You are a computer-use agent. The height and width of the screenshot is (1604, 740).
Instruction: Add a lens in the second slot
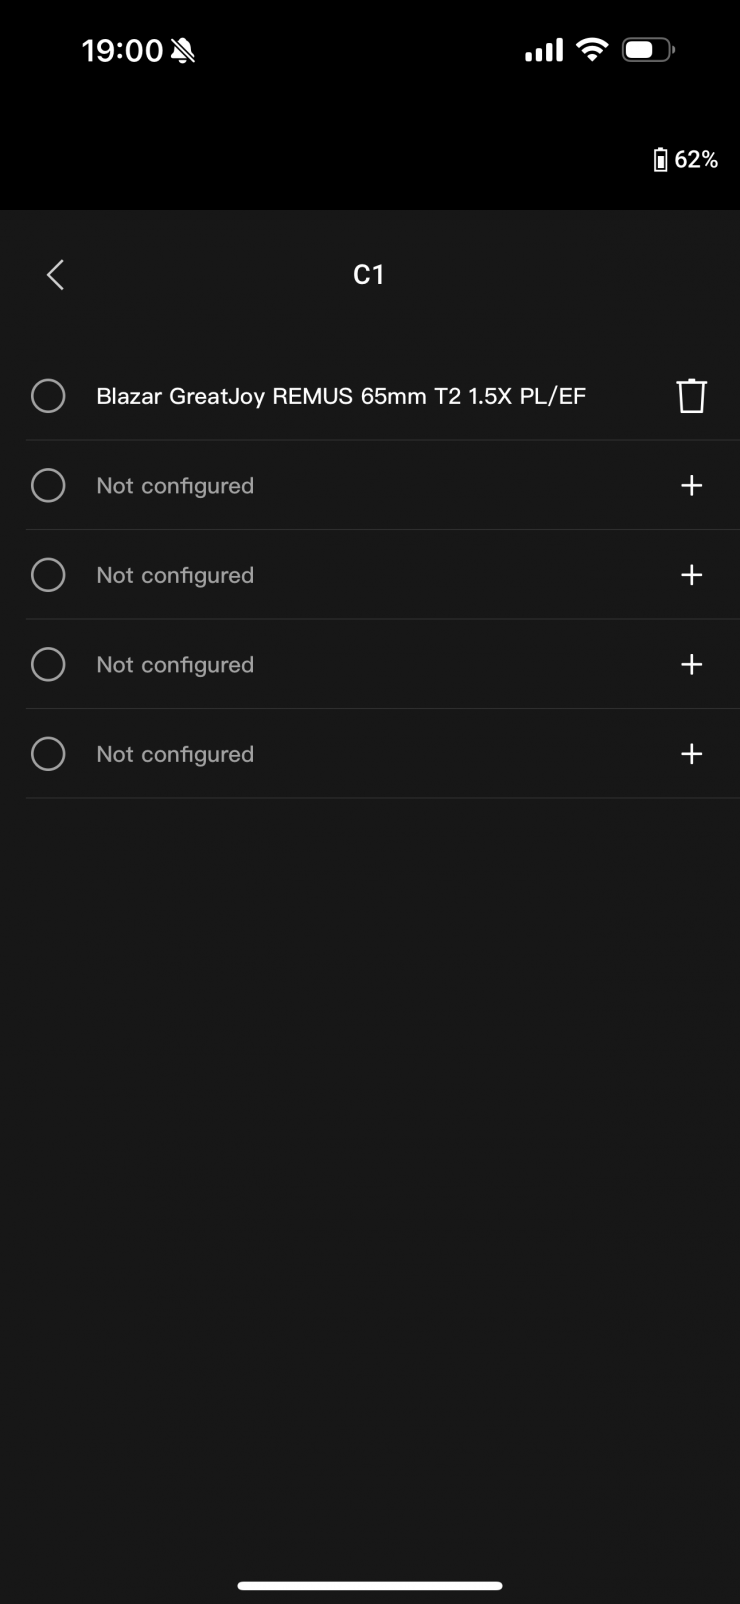pyautogui.click(x=691, y=486)
